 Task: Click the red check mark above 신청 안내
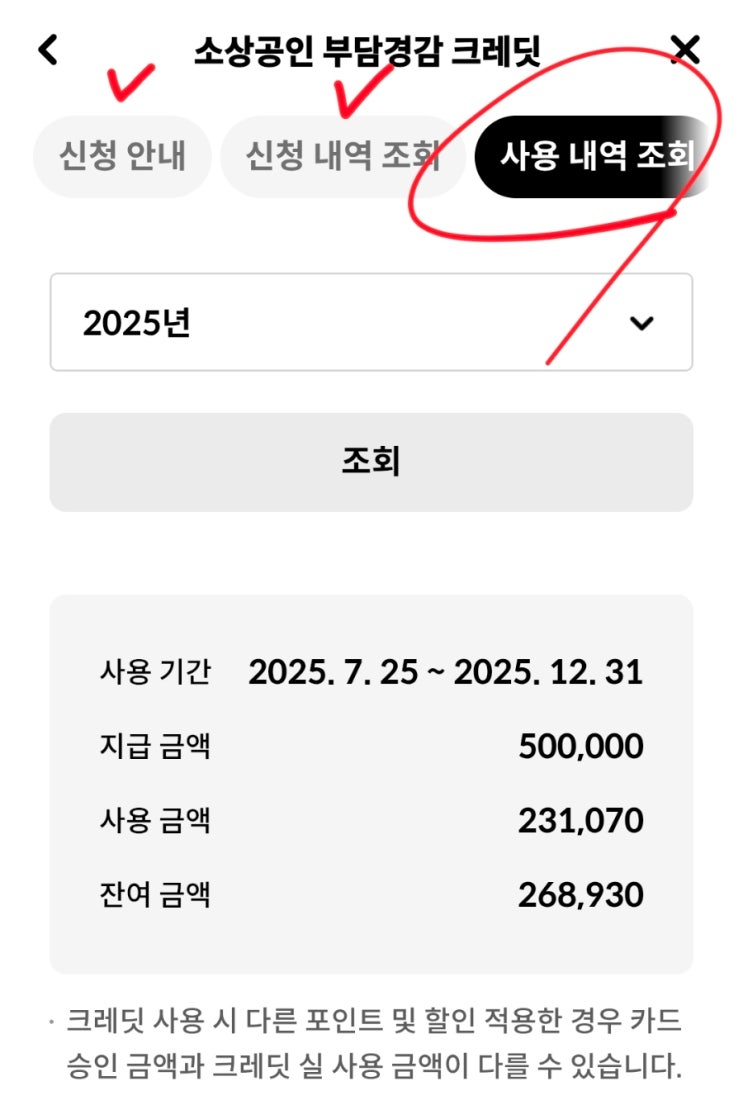tap(130, 82)
